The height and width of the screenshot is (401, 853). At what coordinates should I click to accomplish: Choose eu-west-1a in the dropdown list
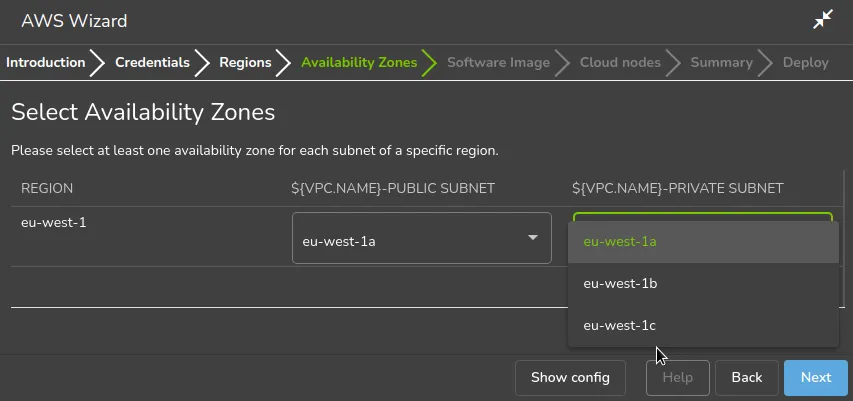pyautogui.click(x=703, y=242)
